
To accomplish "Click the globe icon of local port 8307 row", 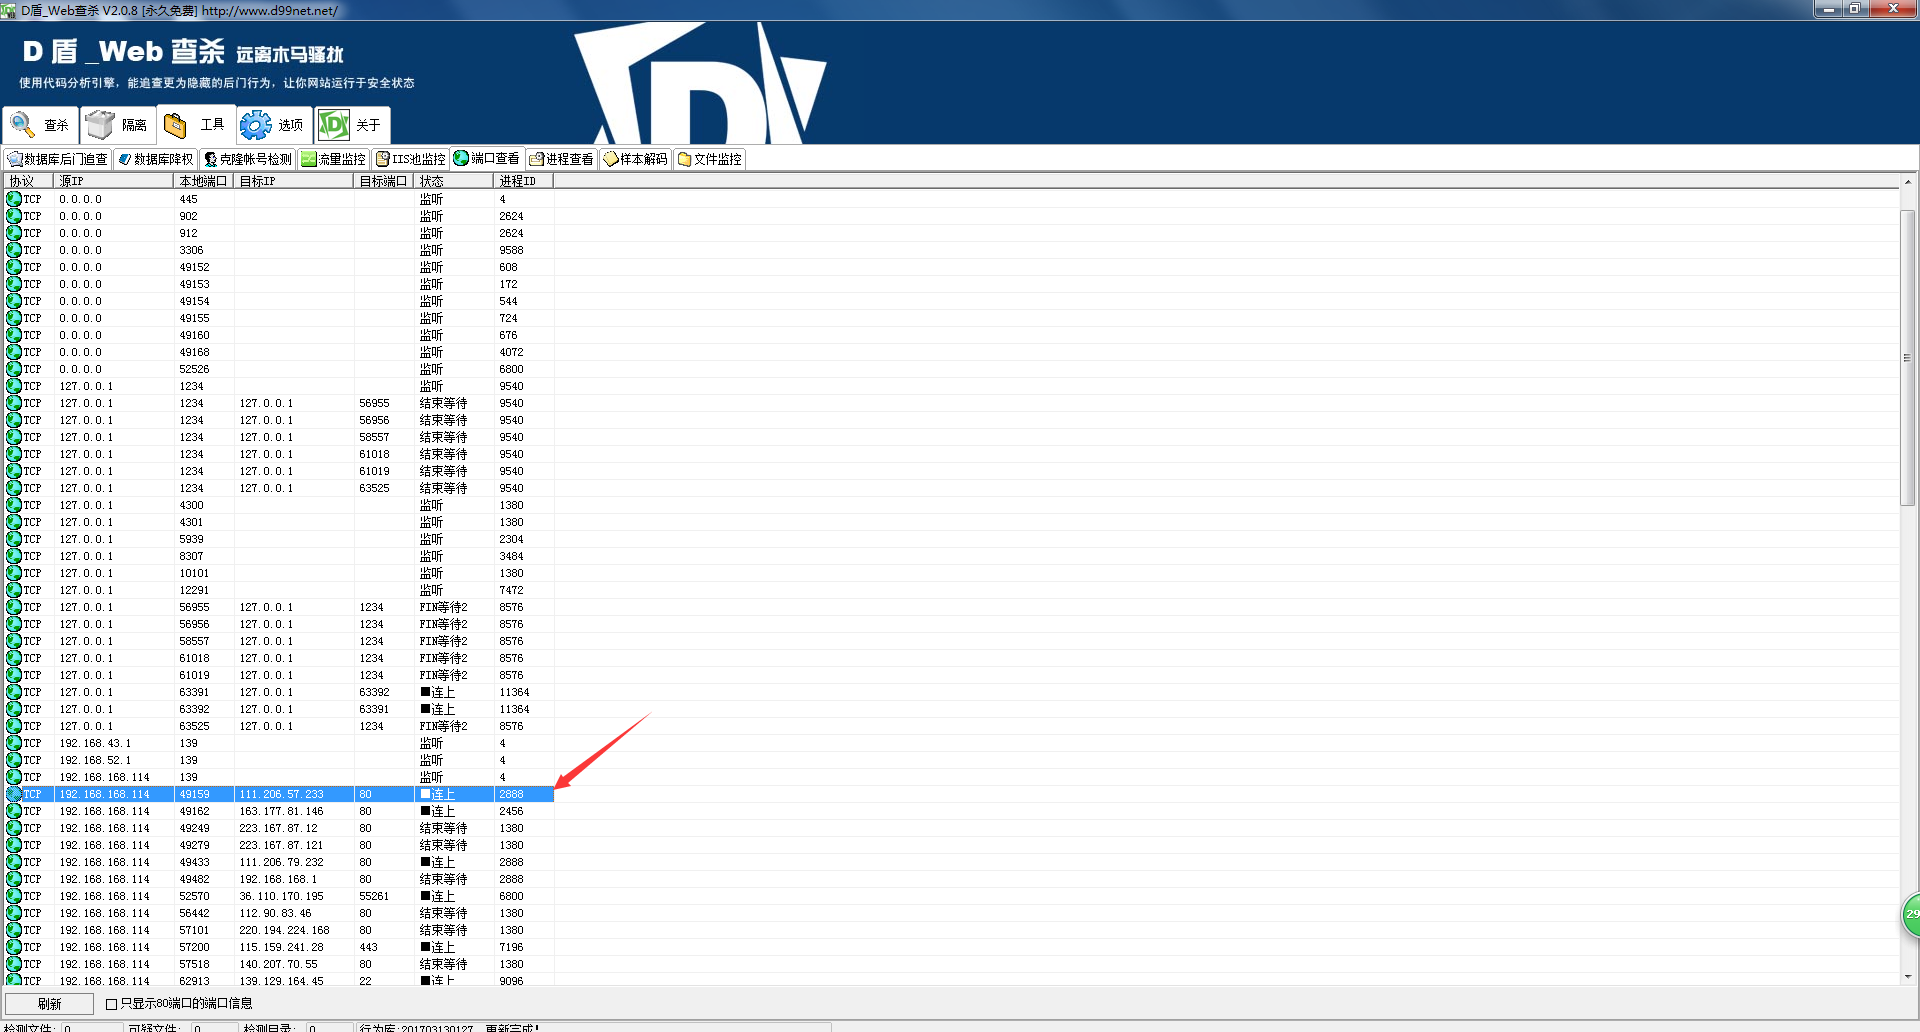I will point(14,556).
